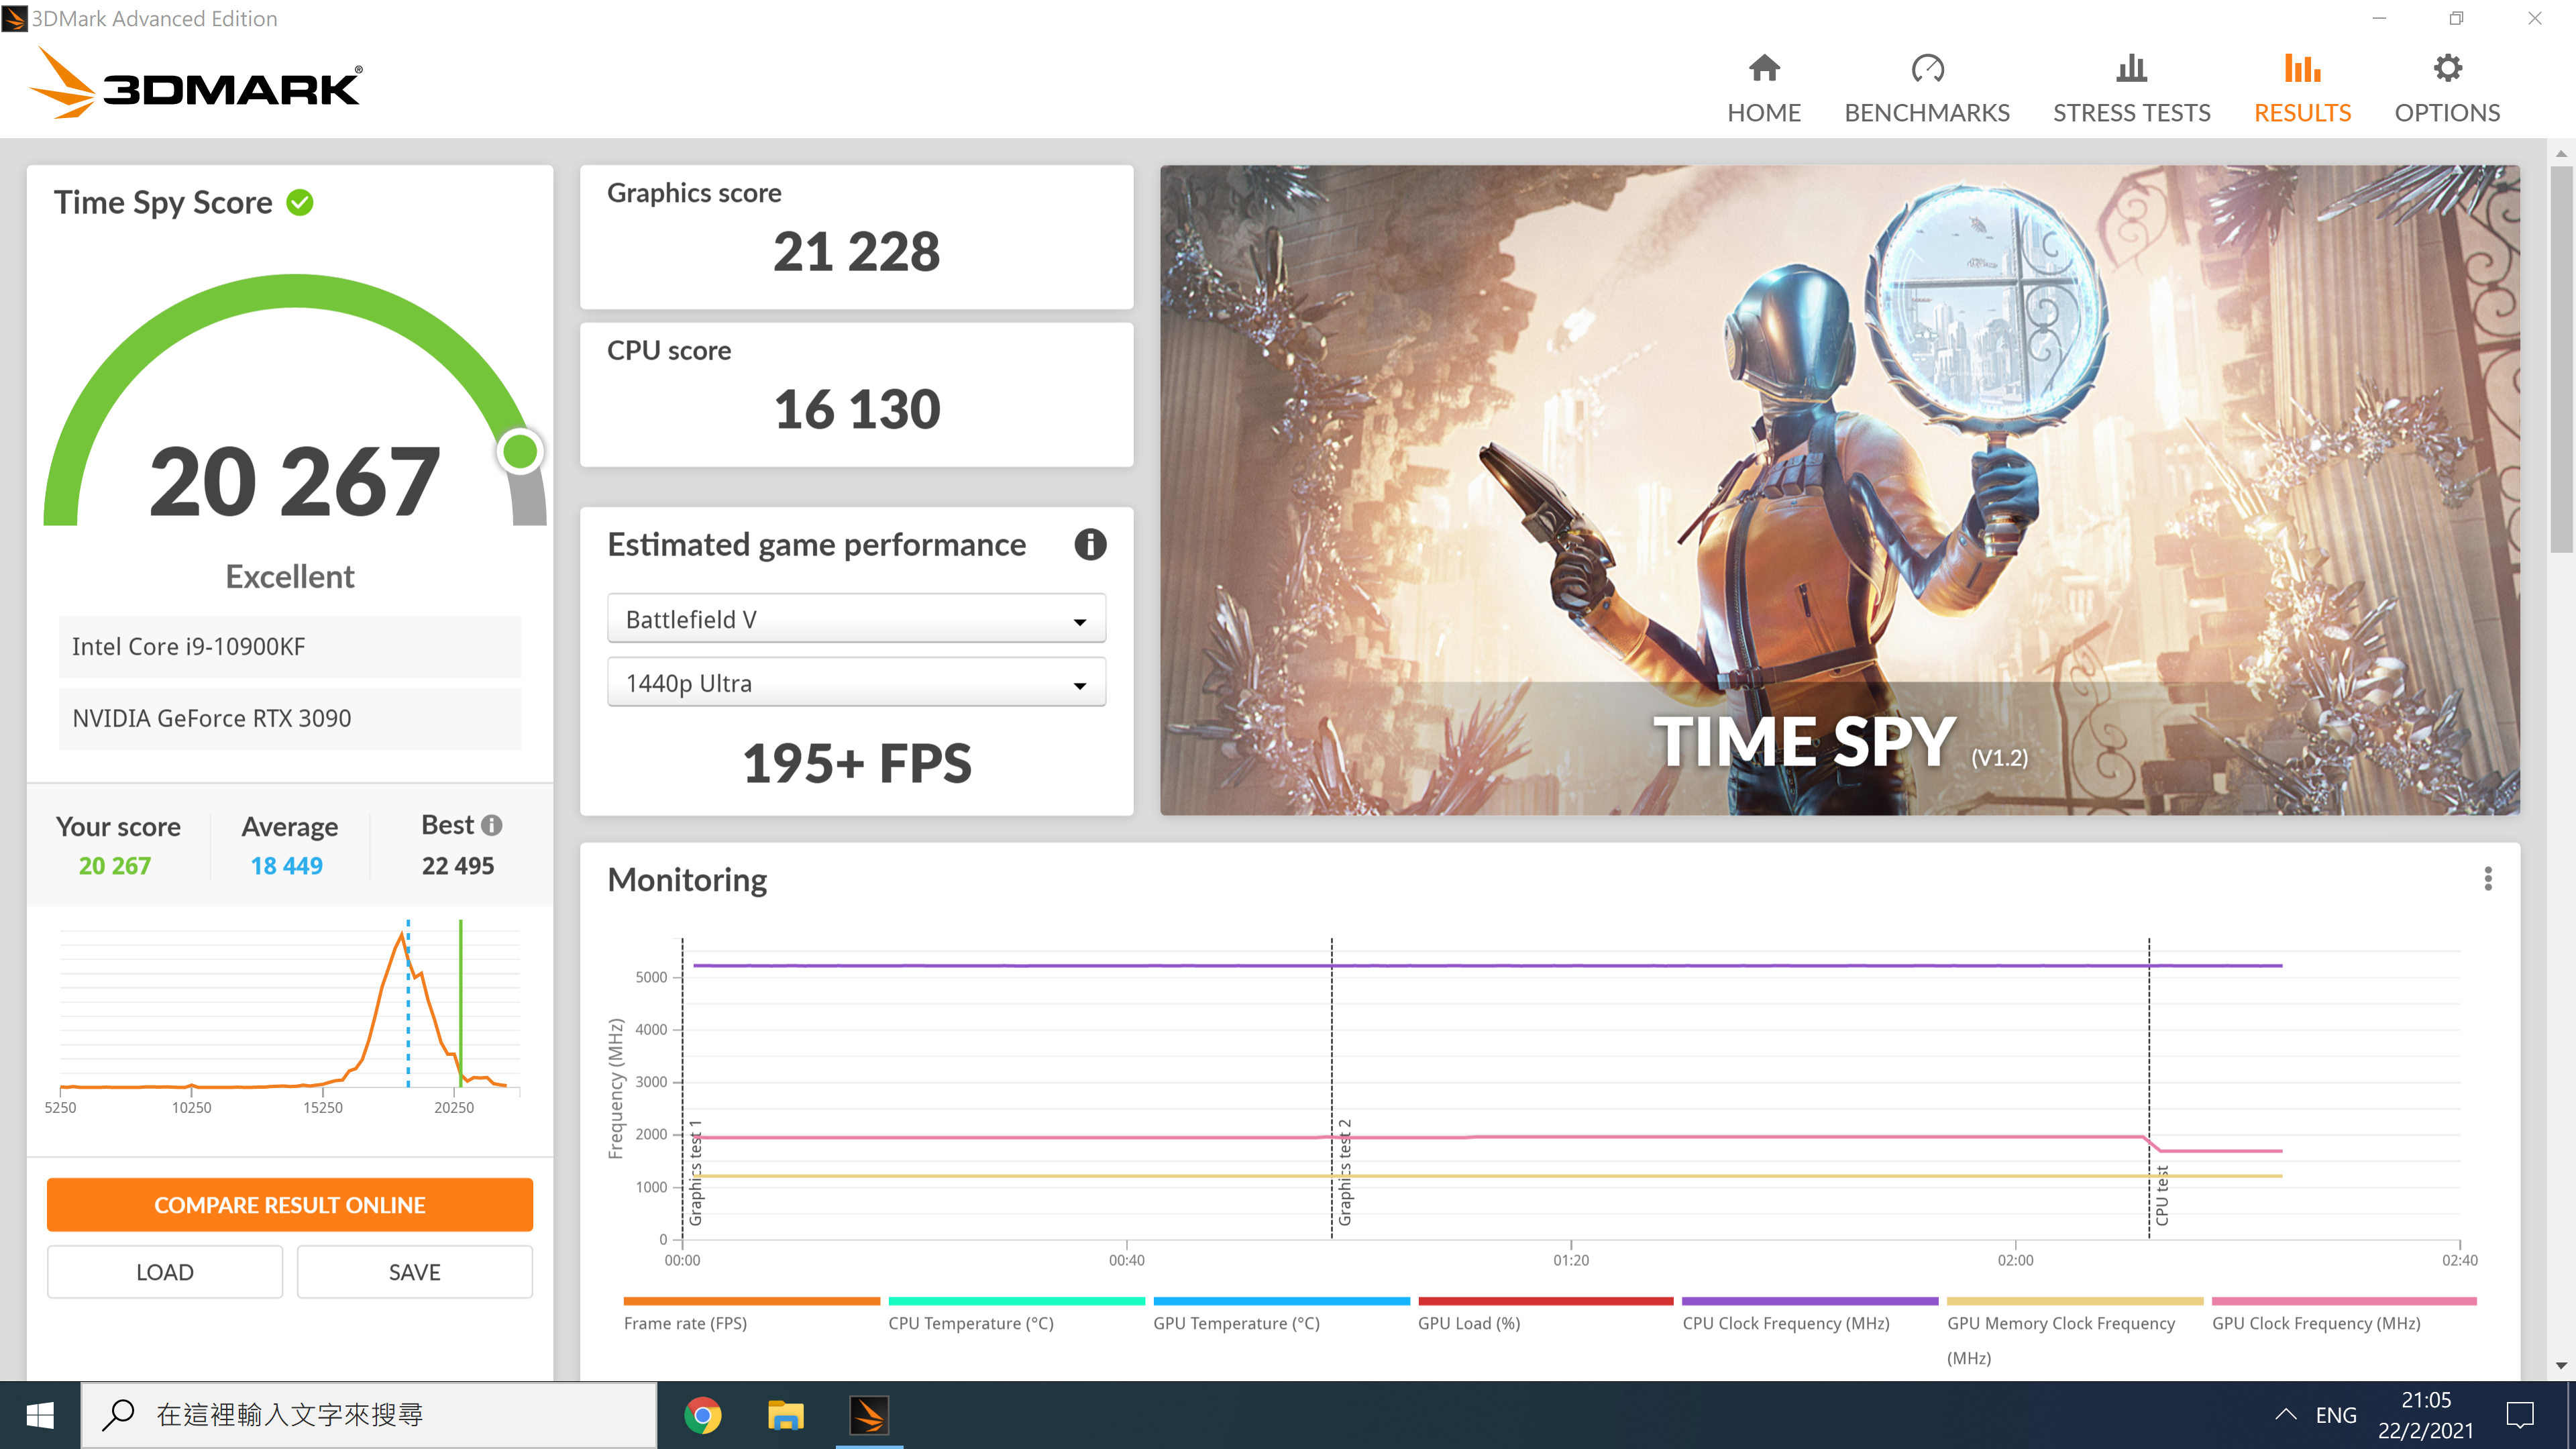Click the 195+ FPS estimate
Image resolution: width=2576 pixels, height=1449 pixels.
point(857,763)
